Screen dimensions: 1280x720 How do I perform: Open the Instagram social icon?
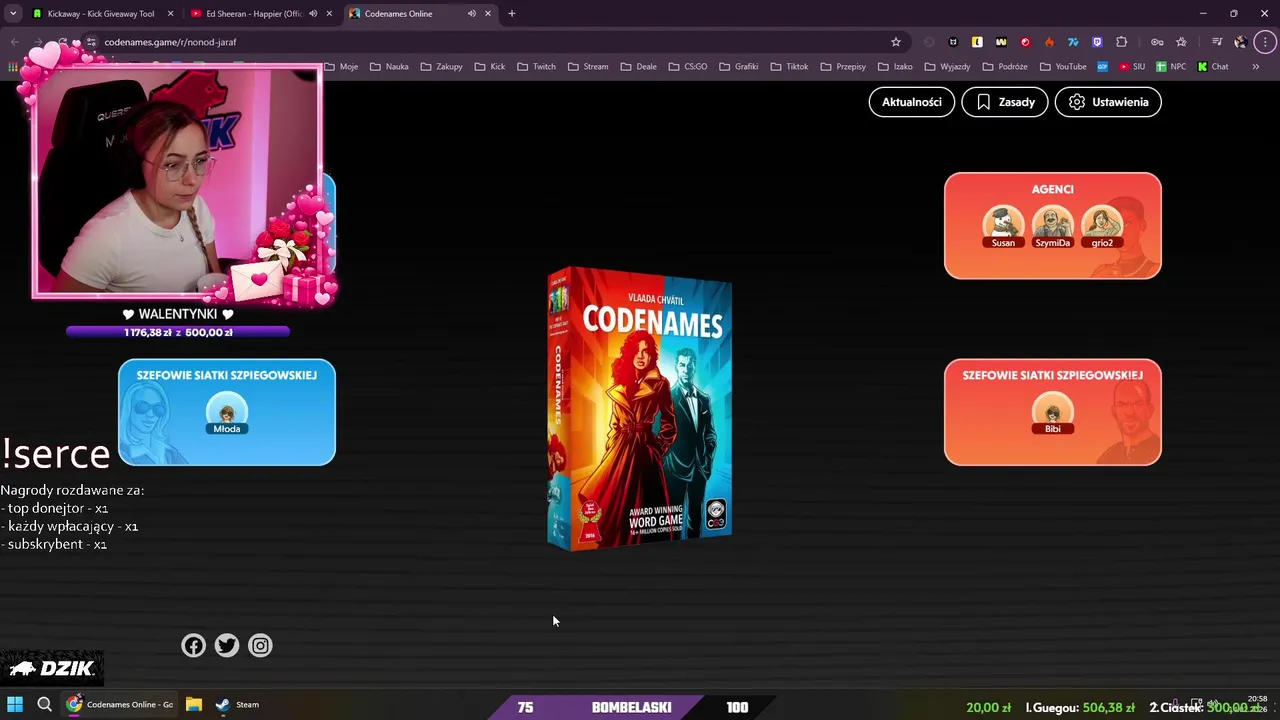tap(260, 646)
